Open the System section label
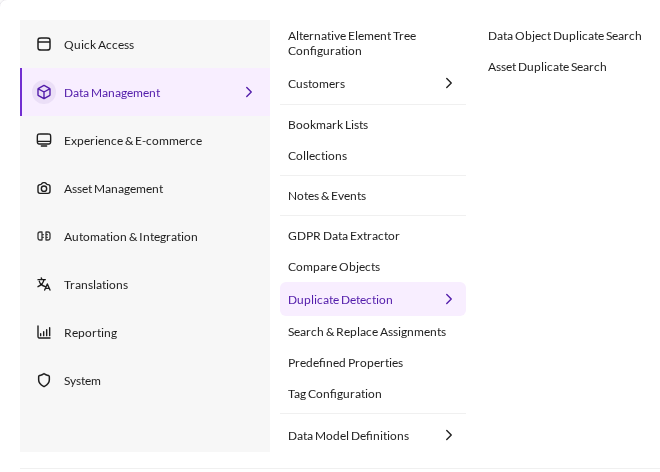660x472 pixels. tap(82, 381)
